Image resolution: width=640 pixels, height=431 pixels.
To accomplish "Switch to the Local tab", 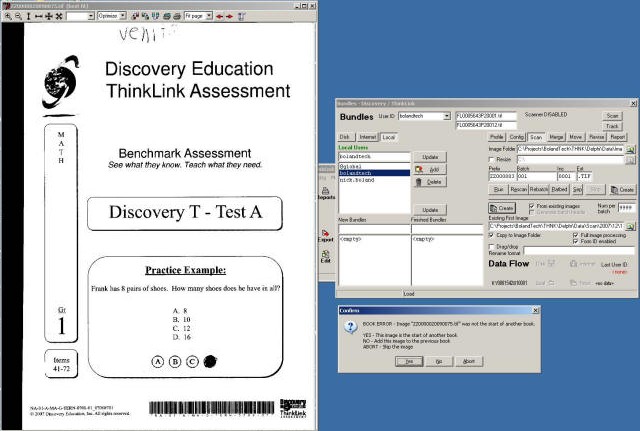I will tap(389, 137).
